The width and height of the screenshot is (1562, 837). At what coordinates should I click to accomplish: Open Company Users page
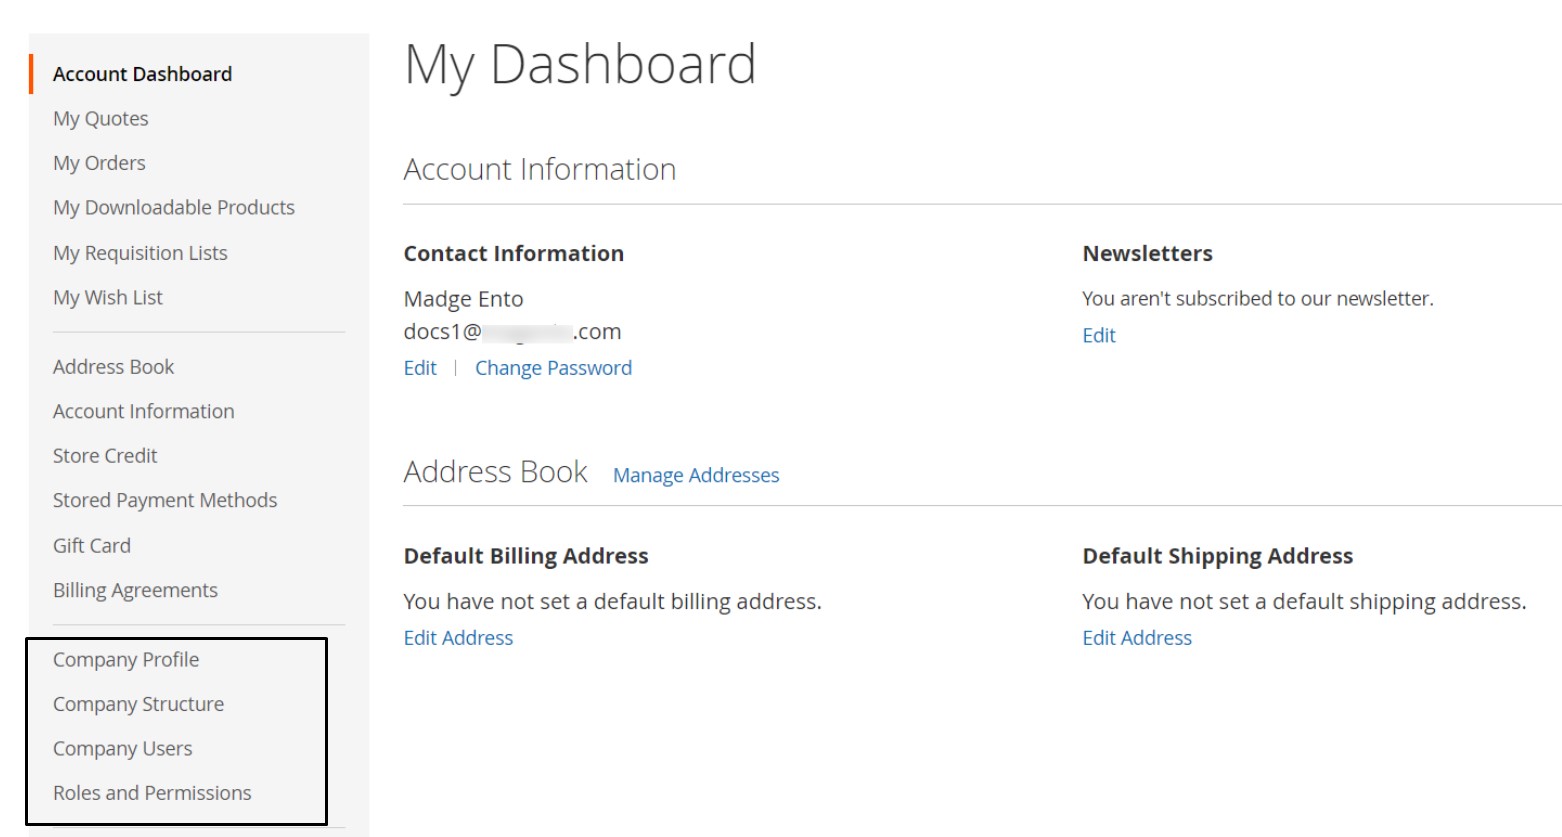pyautogui.click(x=122, y=749)
